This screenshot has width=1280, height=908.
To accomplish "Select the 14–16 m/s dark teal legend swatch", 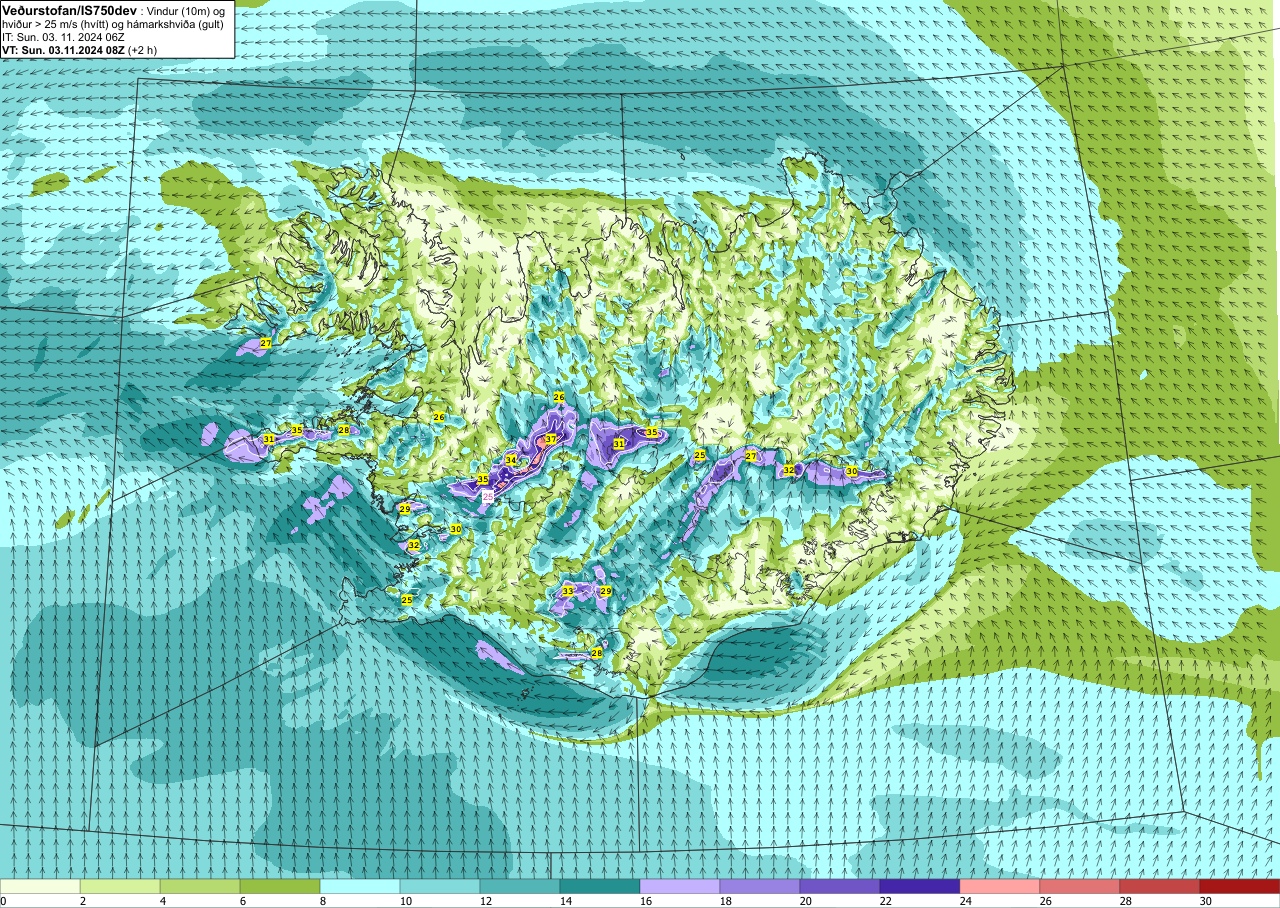I will [x=600, y=886].
